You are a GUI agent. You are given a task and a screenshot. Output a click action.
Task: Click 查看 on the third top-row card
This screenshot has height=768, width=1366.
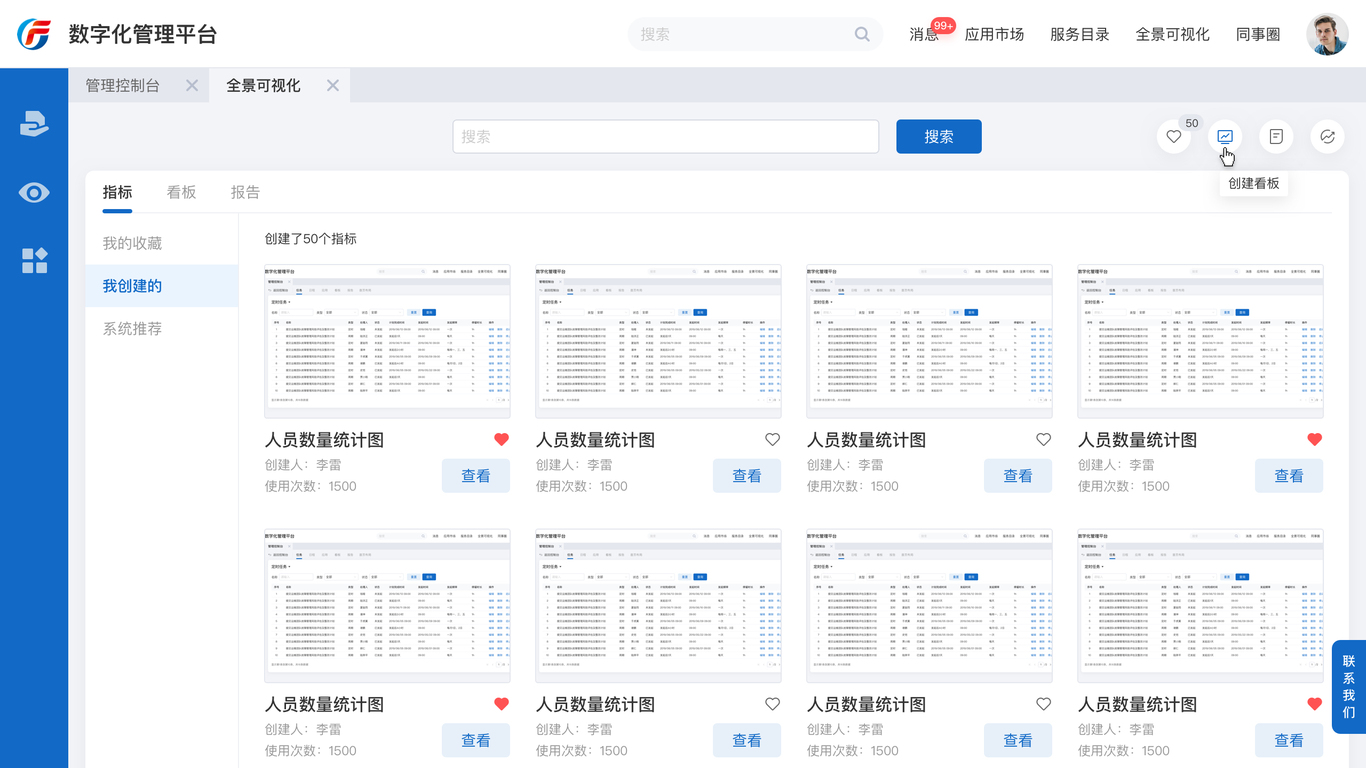click(1018, 476)
